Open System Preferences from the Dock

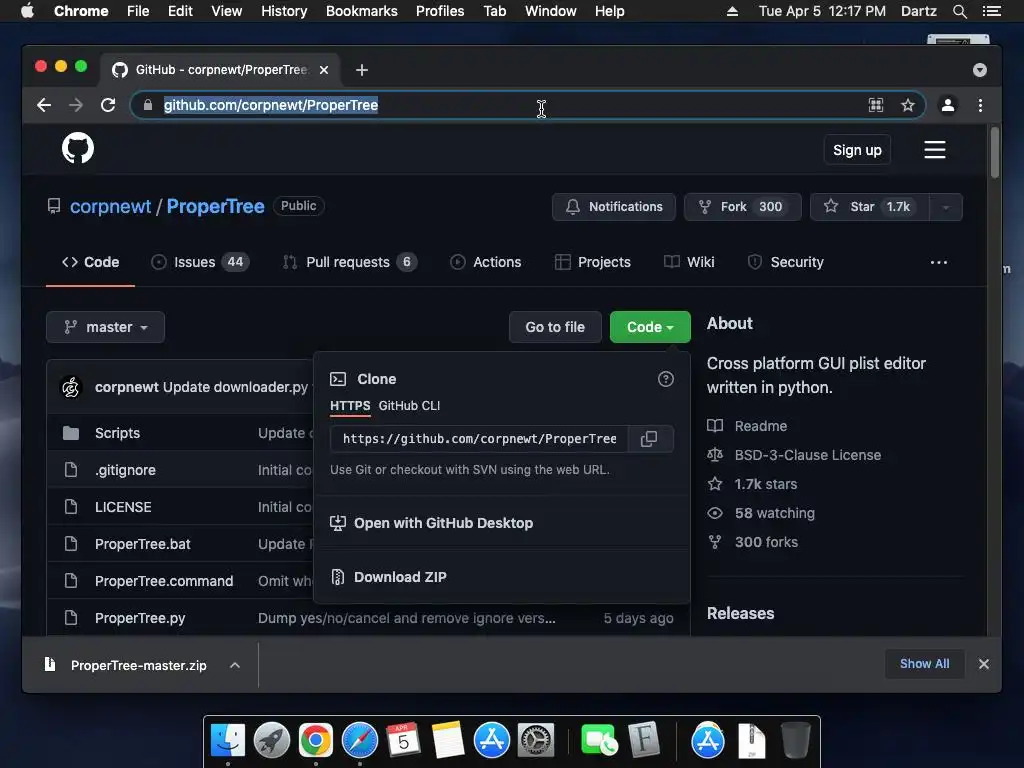536,741
